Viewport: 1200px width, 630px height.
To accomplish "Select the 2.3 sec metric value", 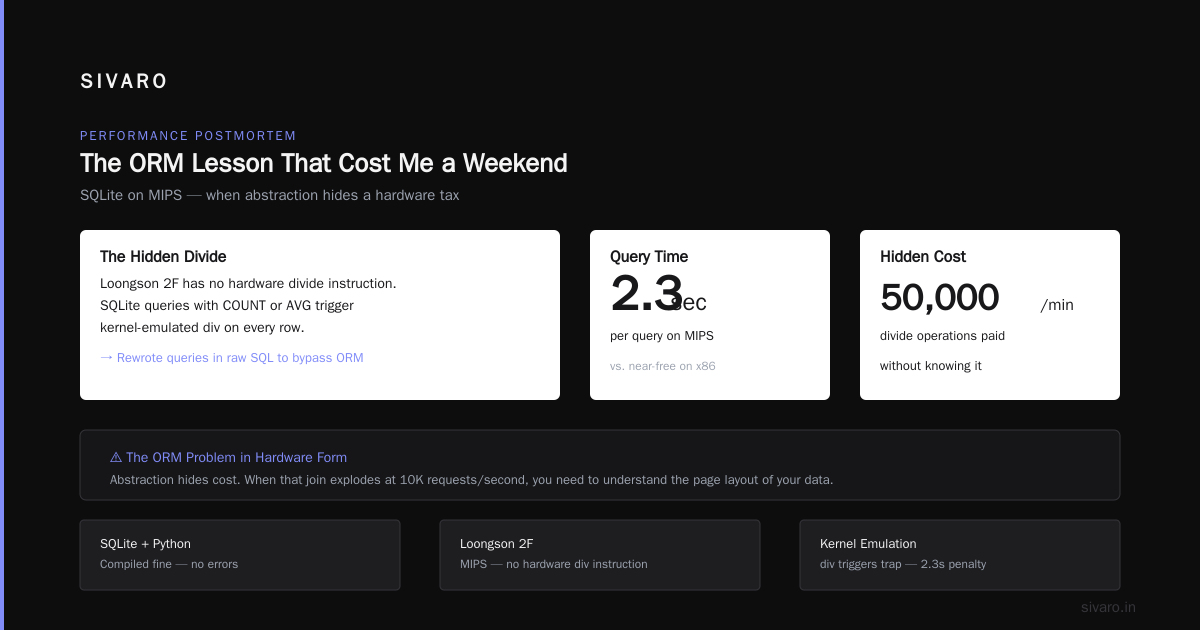I will tap(658, 297).
